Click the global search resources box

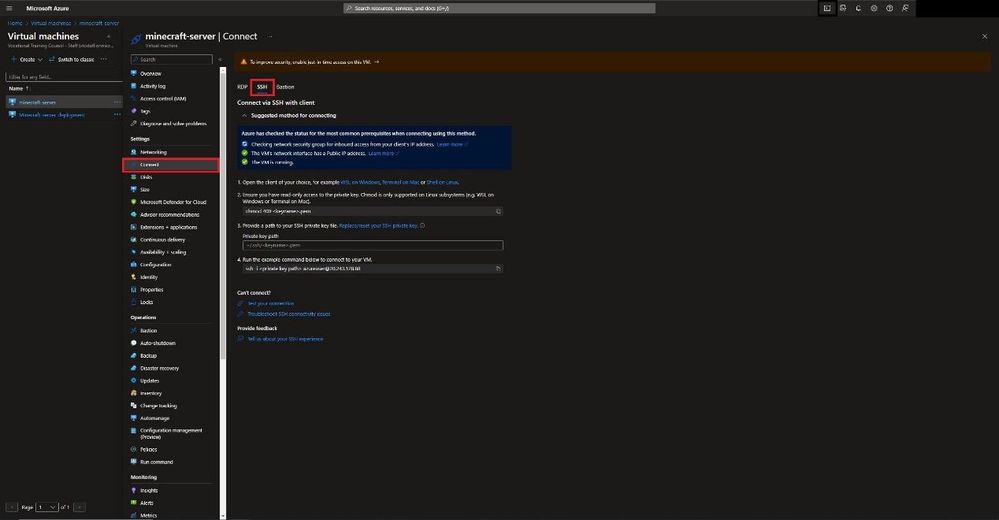500,8
